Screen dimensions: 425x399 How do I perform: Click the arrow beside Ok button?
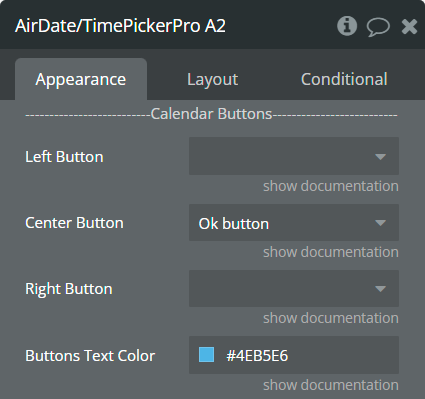380,223
